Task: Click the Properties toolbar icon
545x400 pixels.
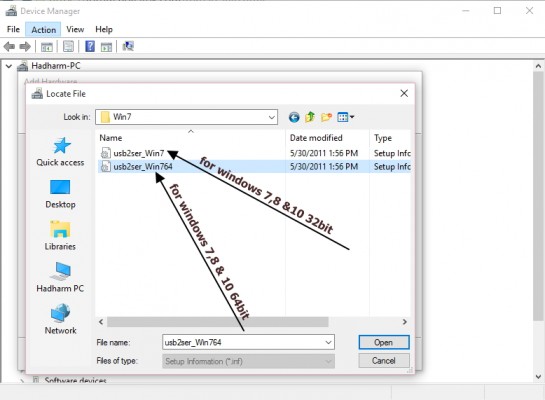Action: coord(68,46)
